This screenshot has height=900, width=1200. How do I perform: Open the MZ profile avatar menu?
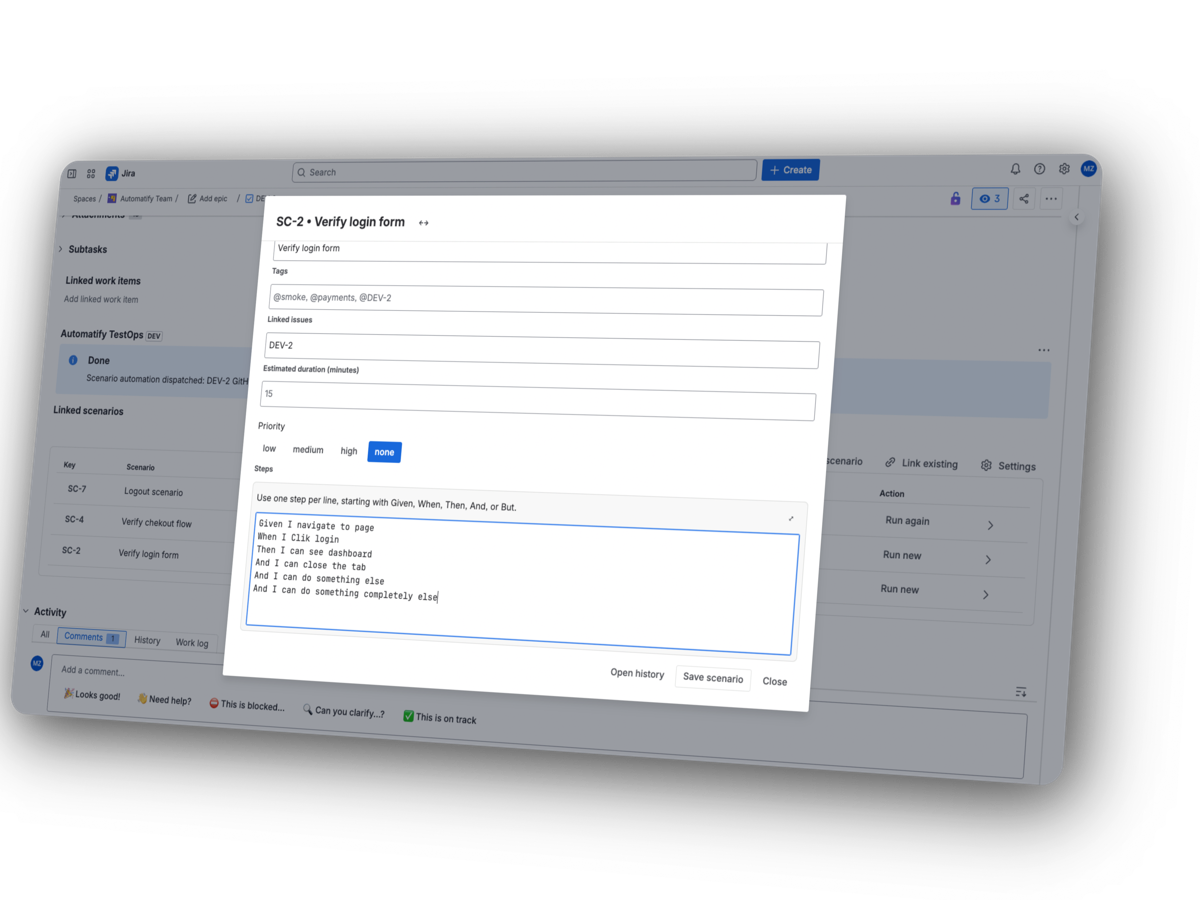(x=1089, y=169)
